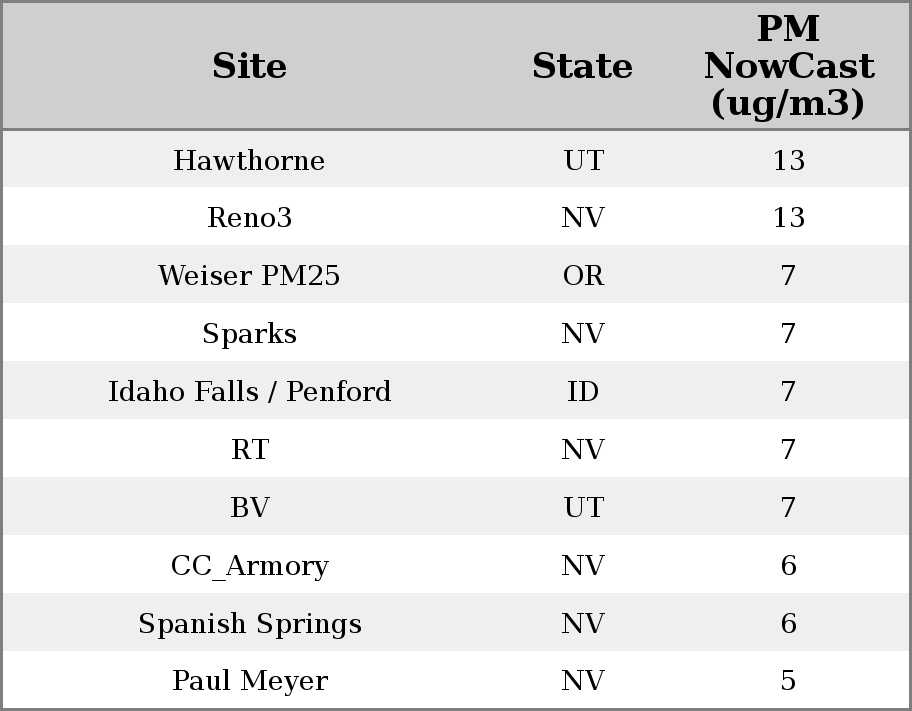Click the UT state in Hawthorne row
This screenshot has height=711, width=912.
(583, 161)
